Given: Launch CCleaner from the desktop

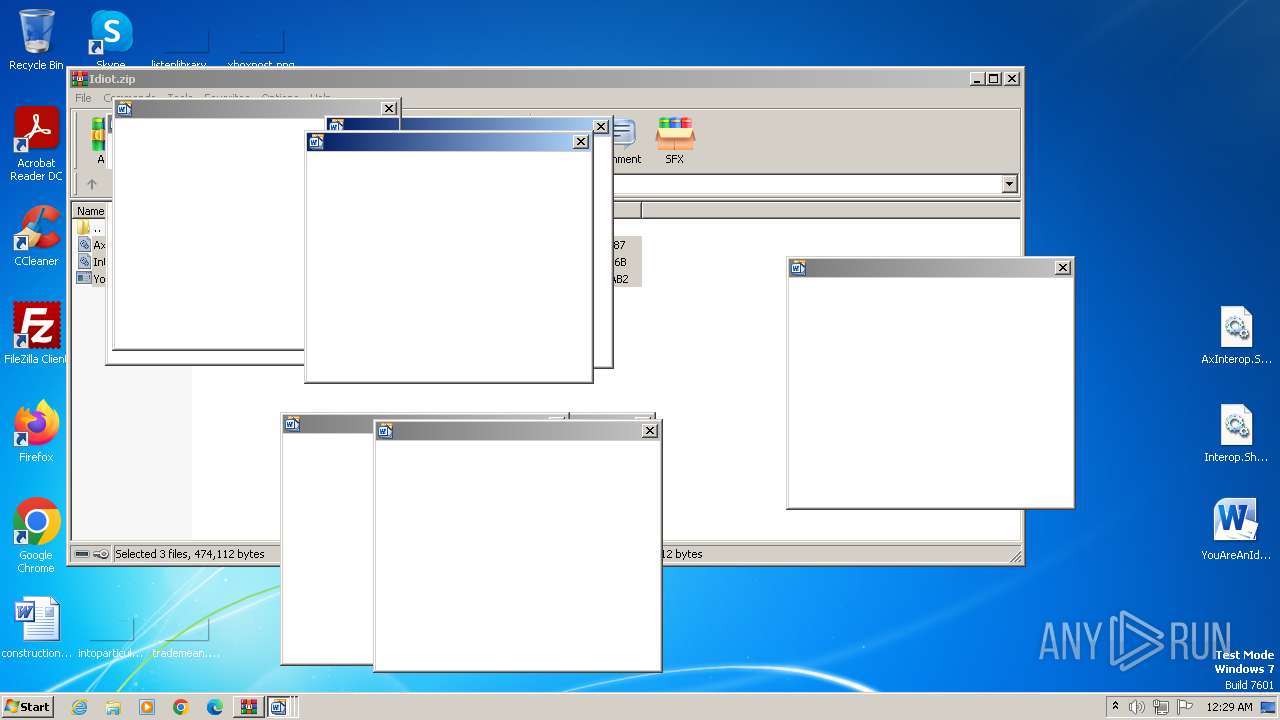Looking at the screenshot, I should point(36,237).
